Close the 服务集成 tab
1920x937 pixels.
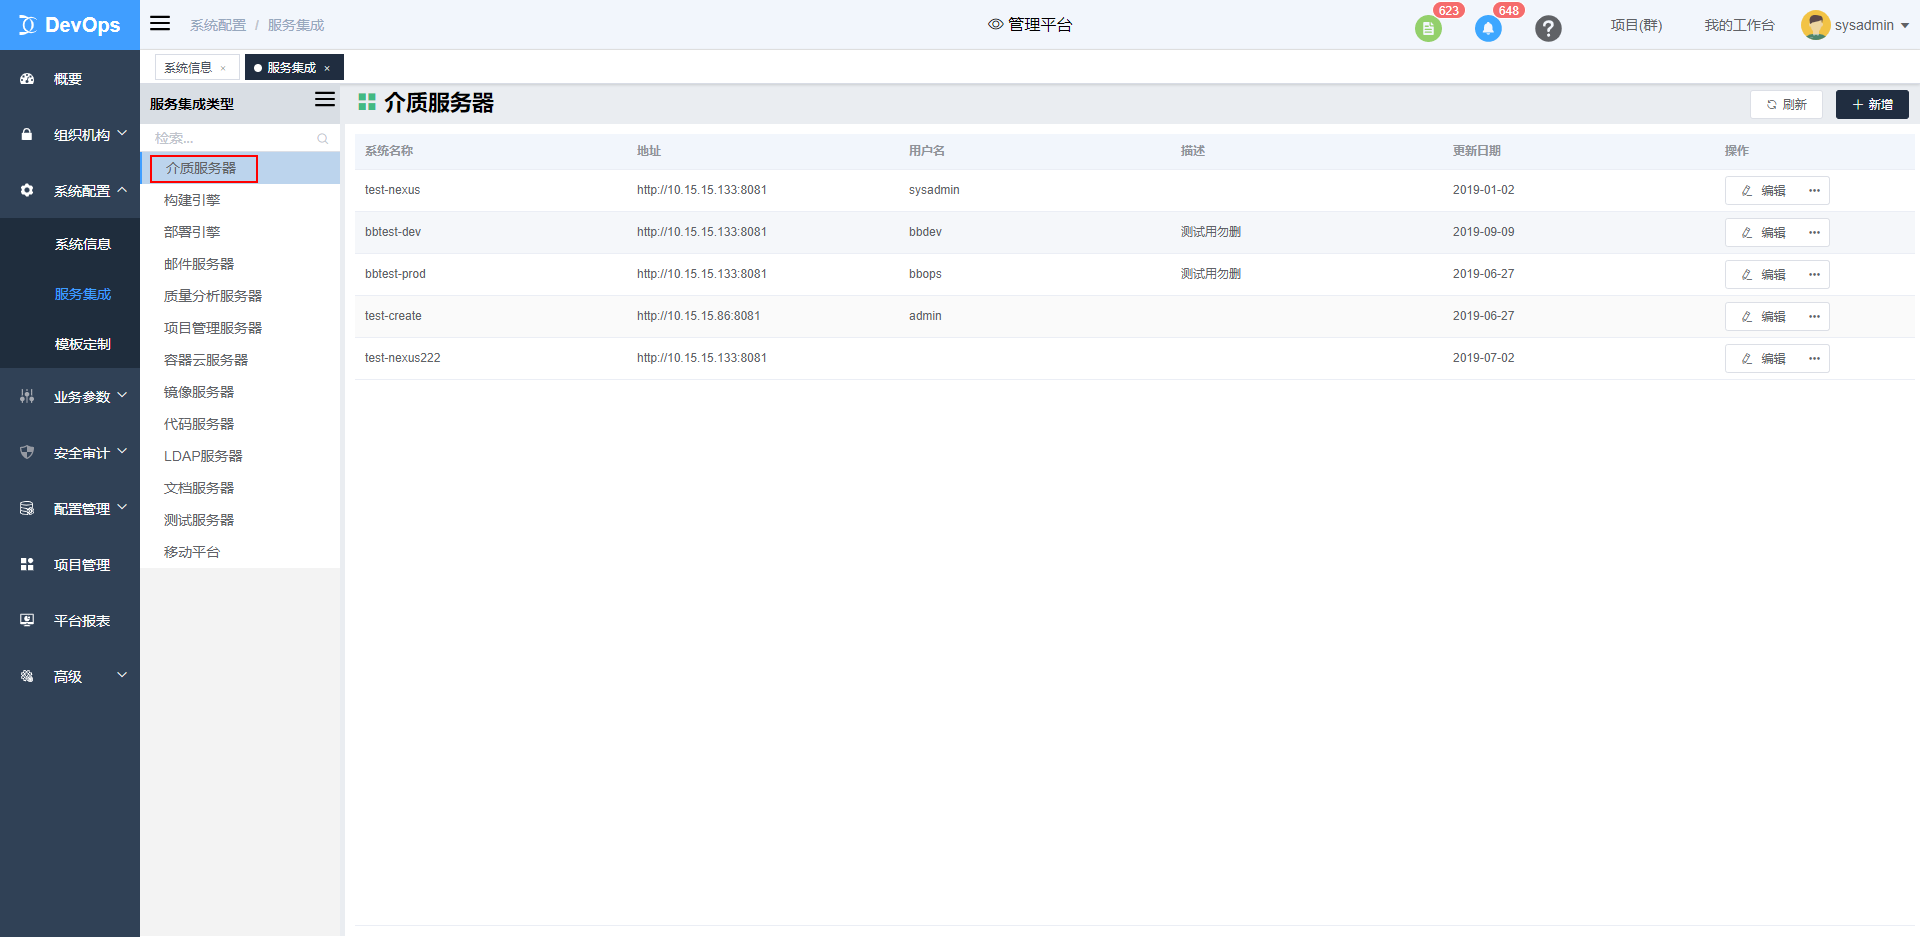(327, 68)
